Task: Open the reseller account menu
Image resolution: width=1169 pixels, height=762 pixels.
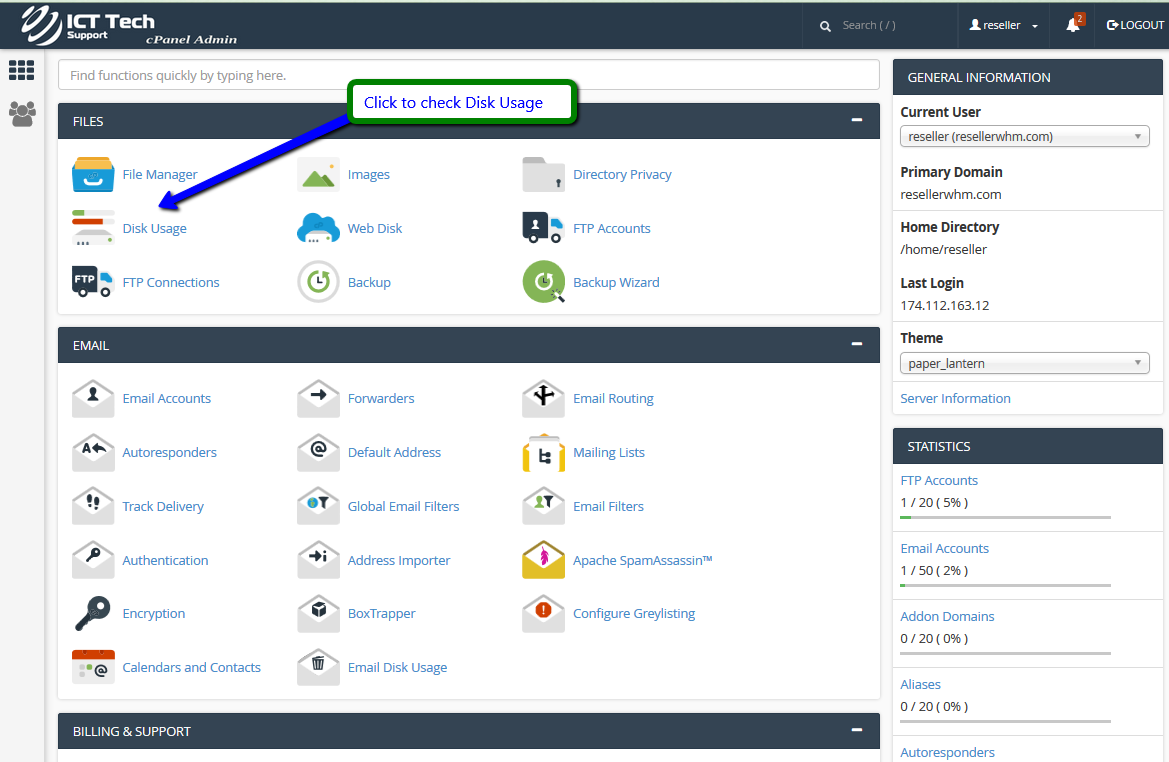Action: tap(1004, 25)
